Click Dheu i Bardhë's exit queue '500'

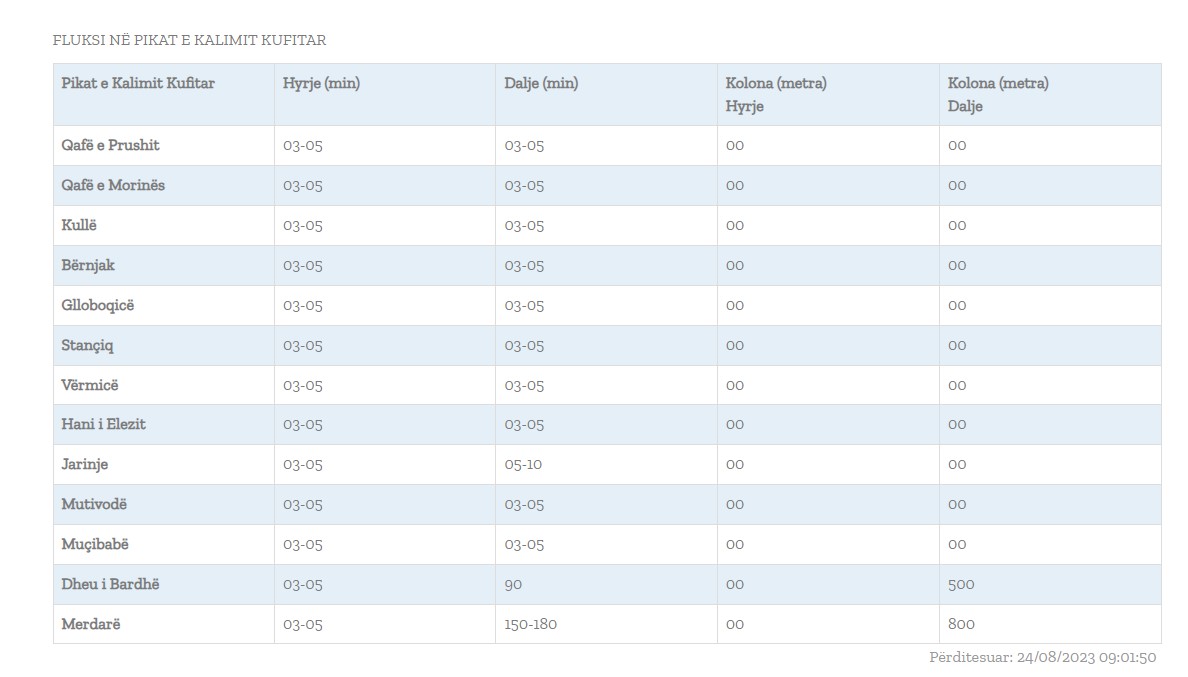tap(961, 585)
